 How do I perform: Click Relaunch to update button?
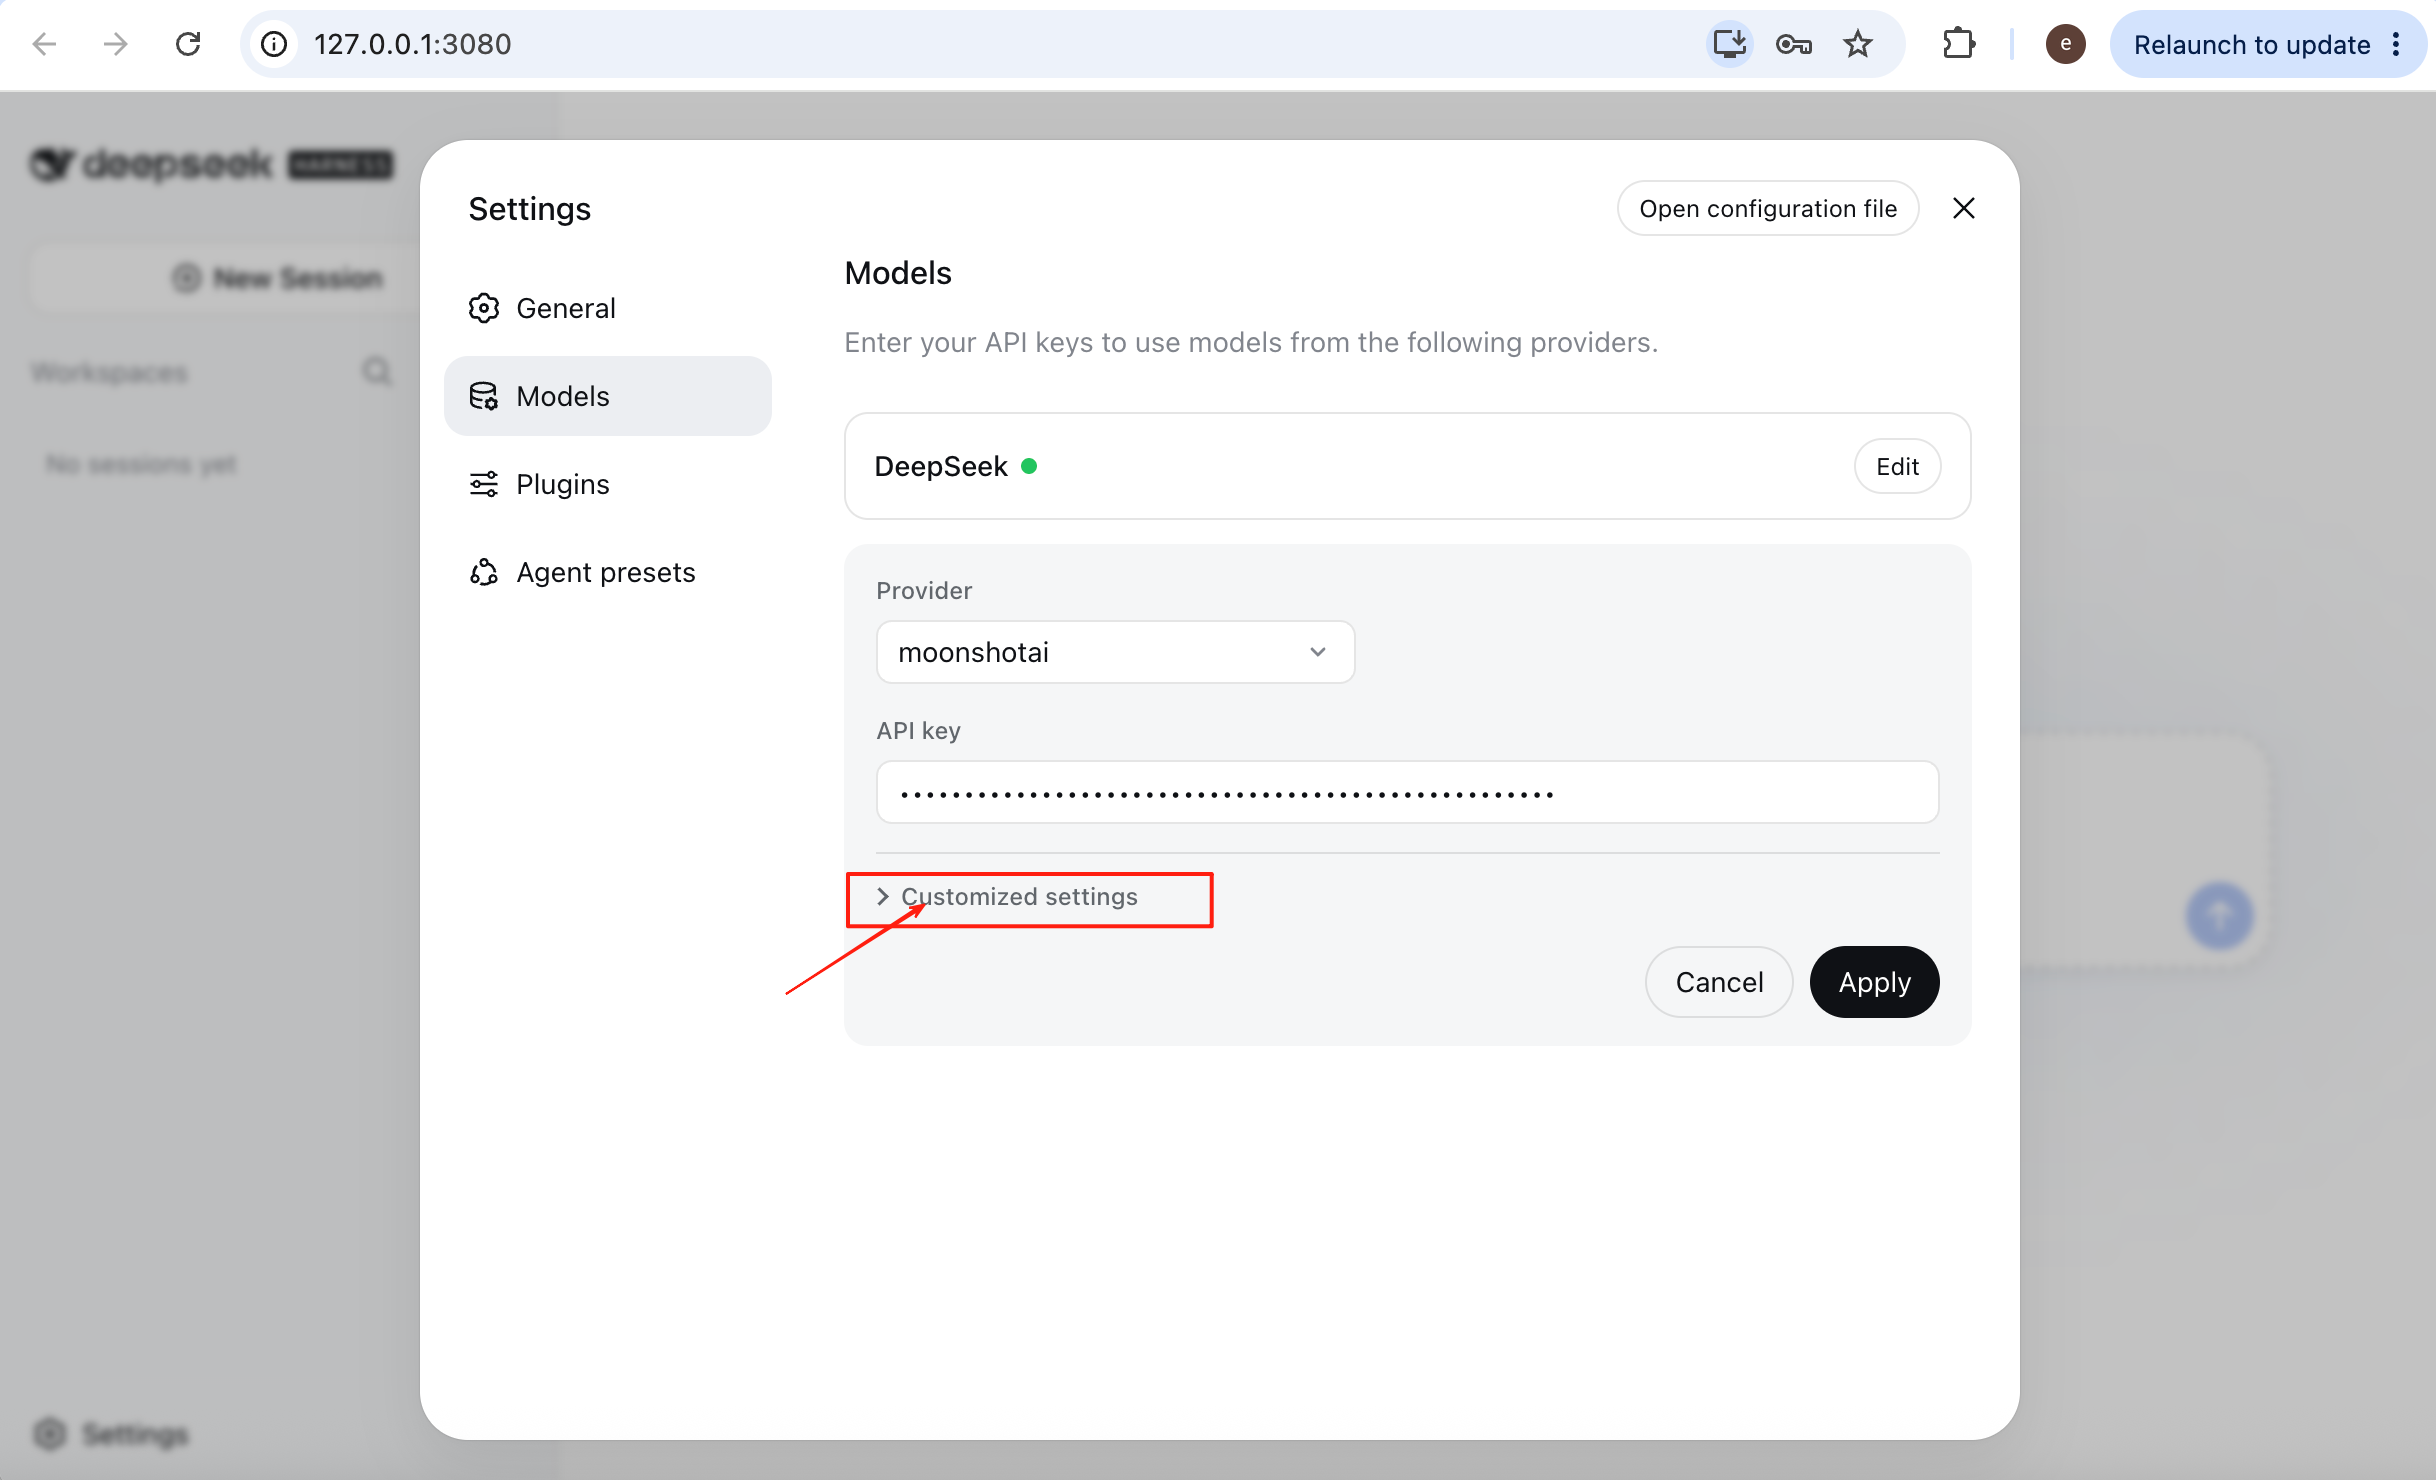2251,44
